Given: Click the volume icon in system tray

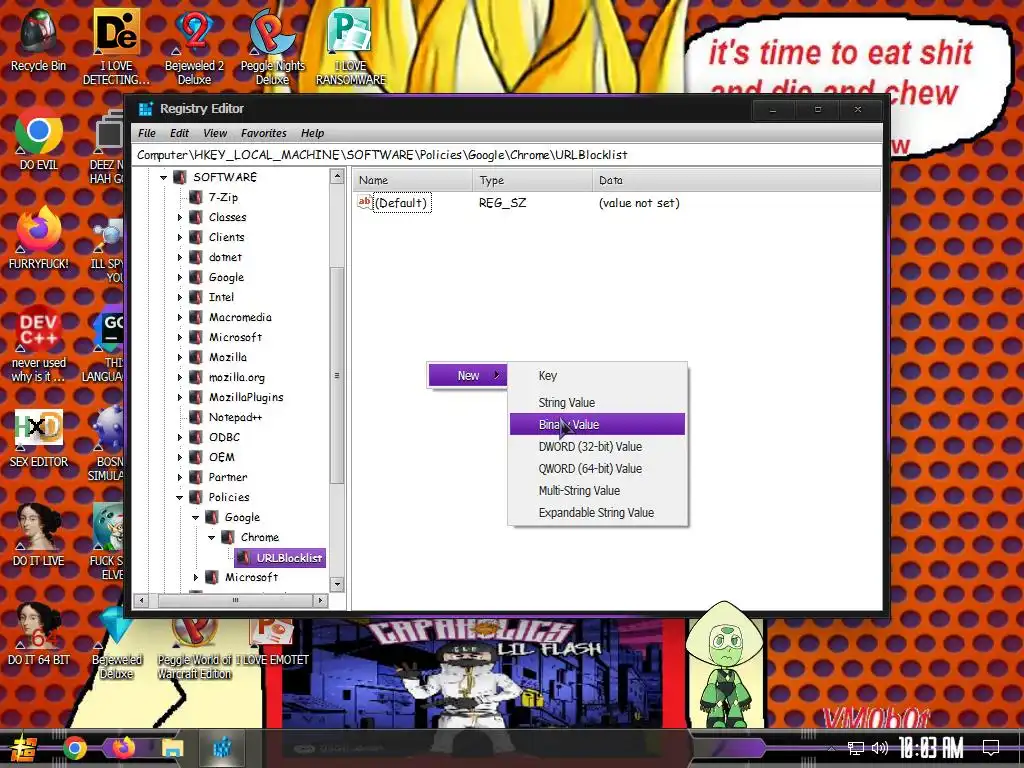Looking at the screenshot, I should pos(880,748).
